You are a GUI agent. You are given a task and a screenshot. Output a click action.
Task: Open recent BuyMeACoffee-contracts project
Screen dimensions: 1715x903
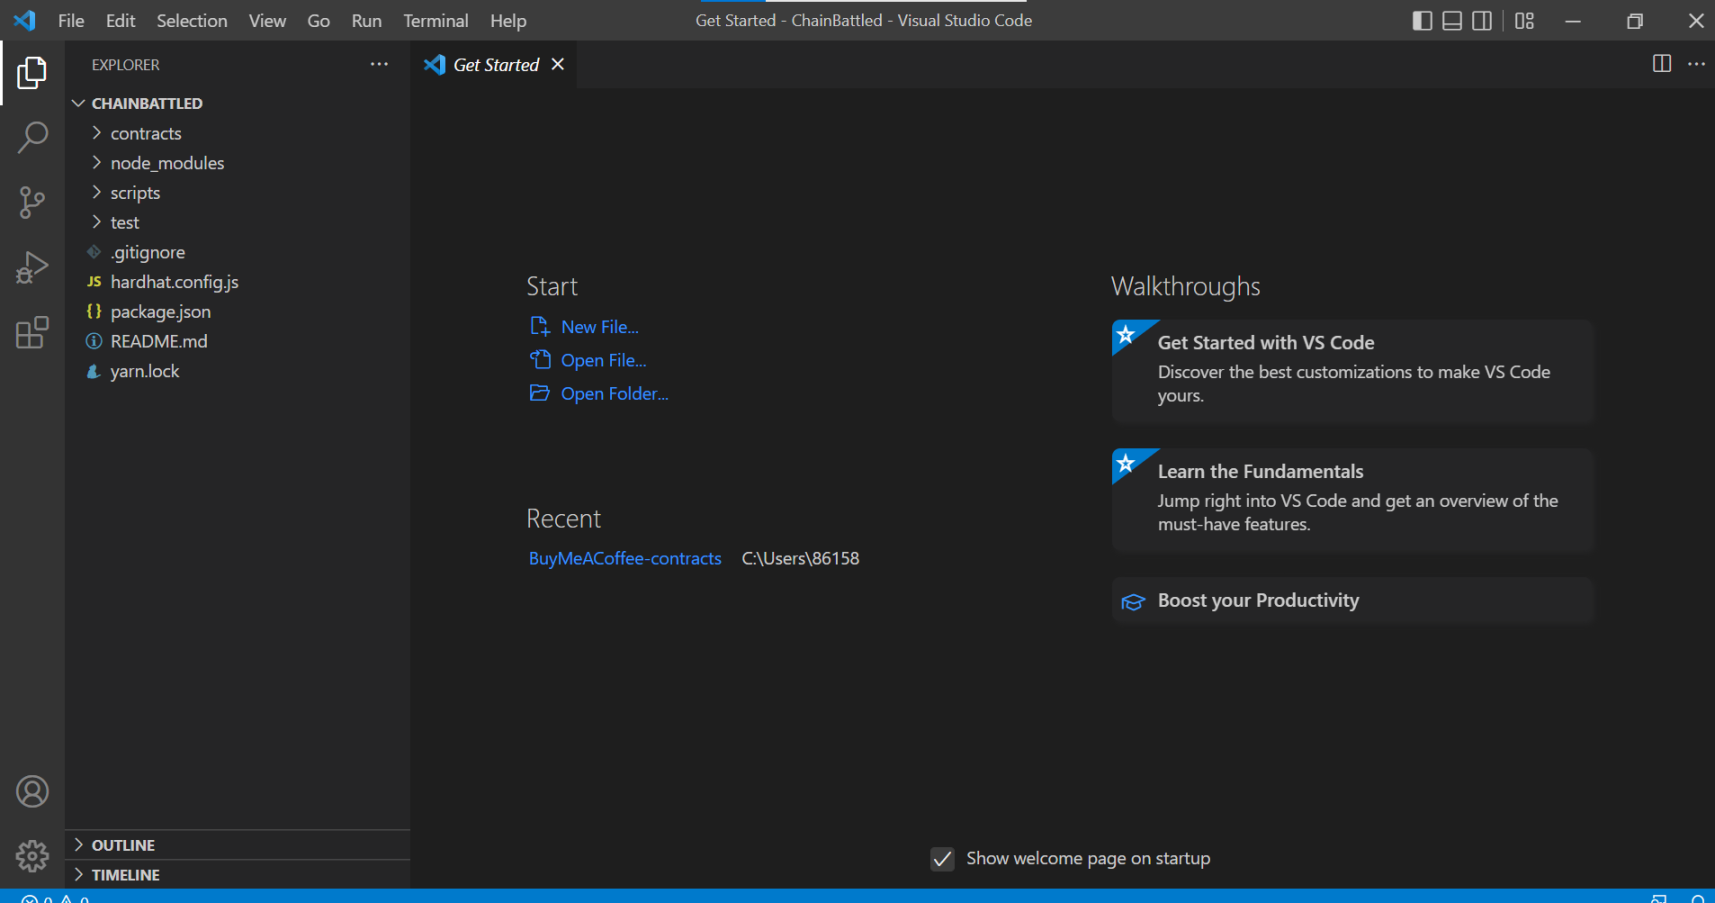tap(625, 559)
